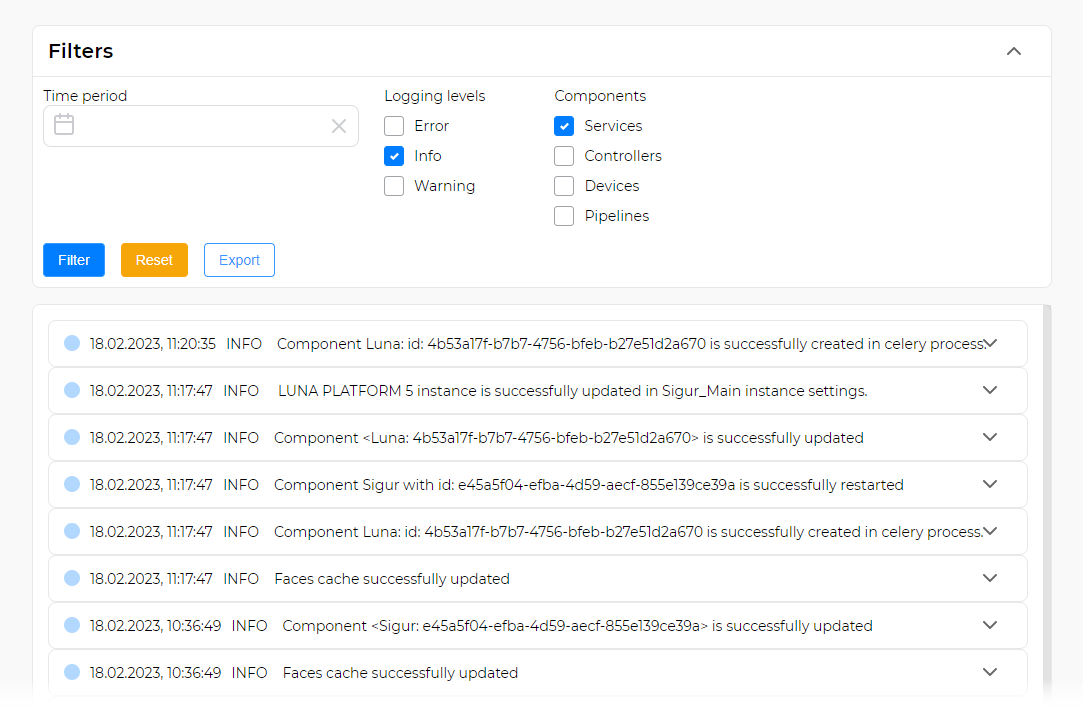Open the date picker calendar icon

coord(64,125)
